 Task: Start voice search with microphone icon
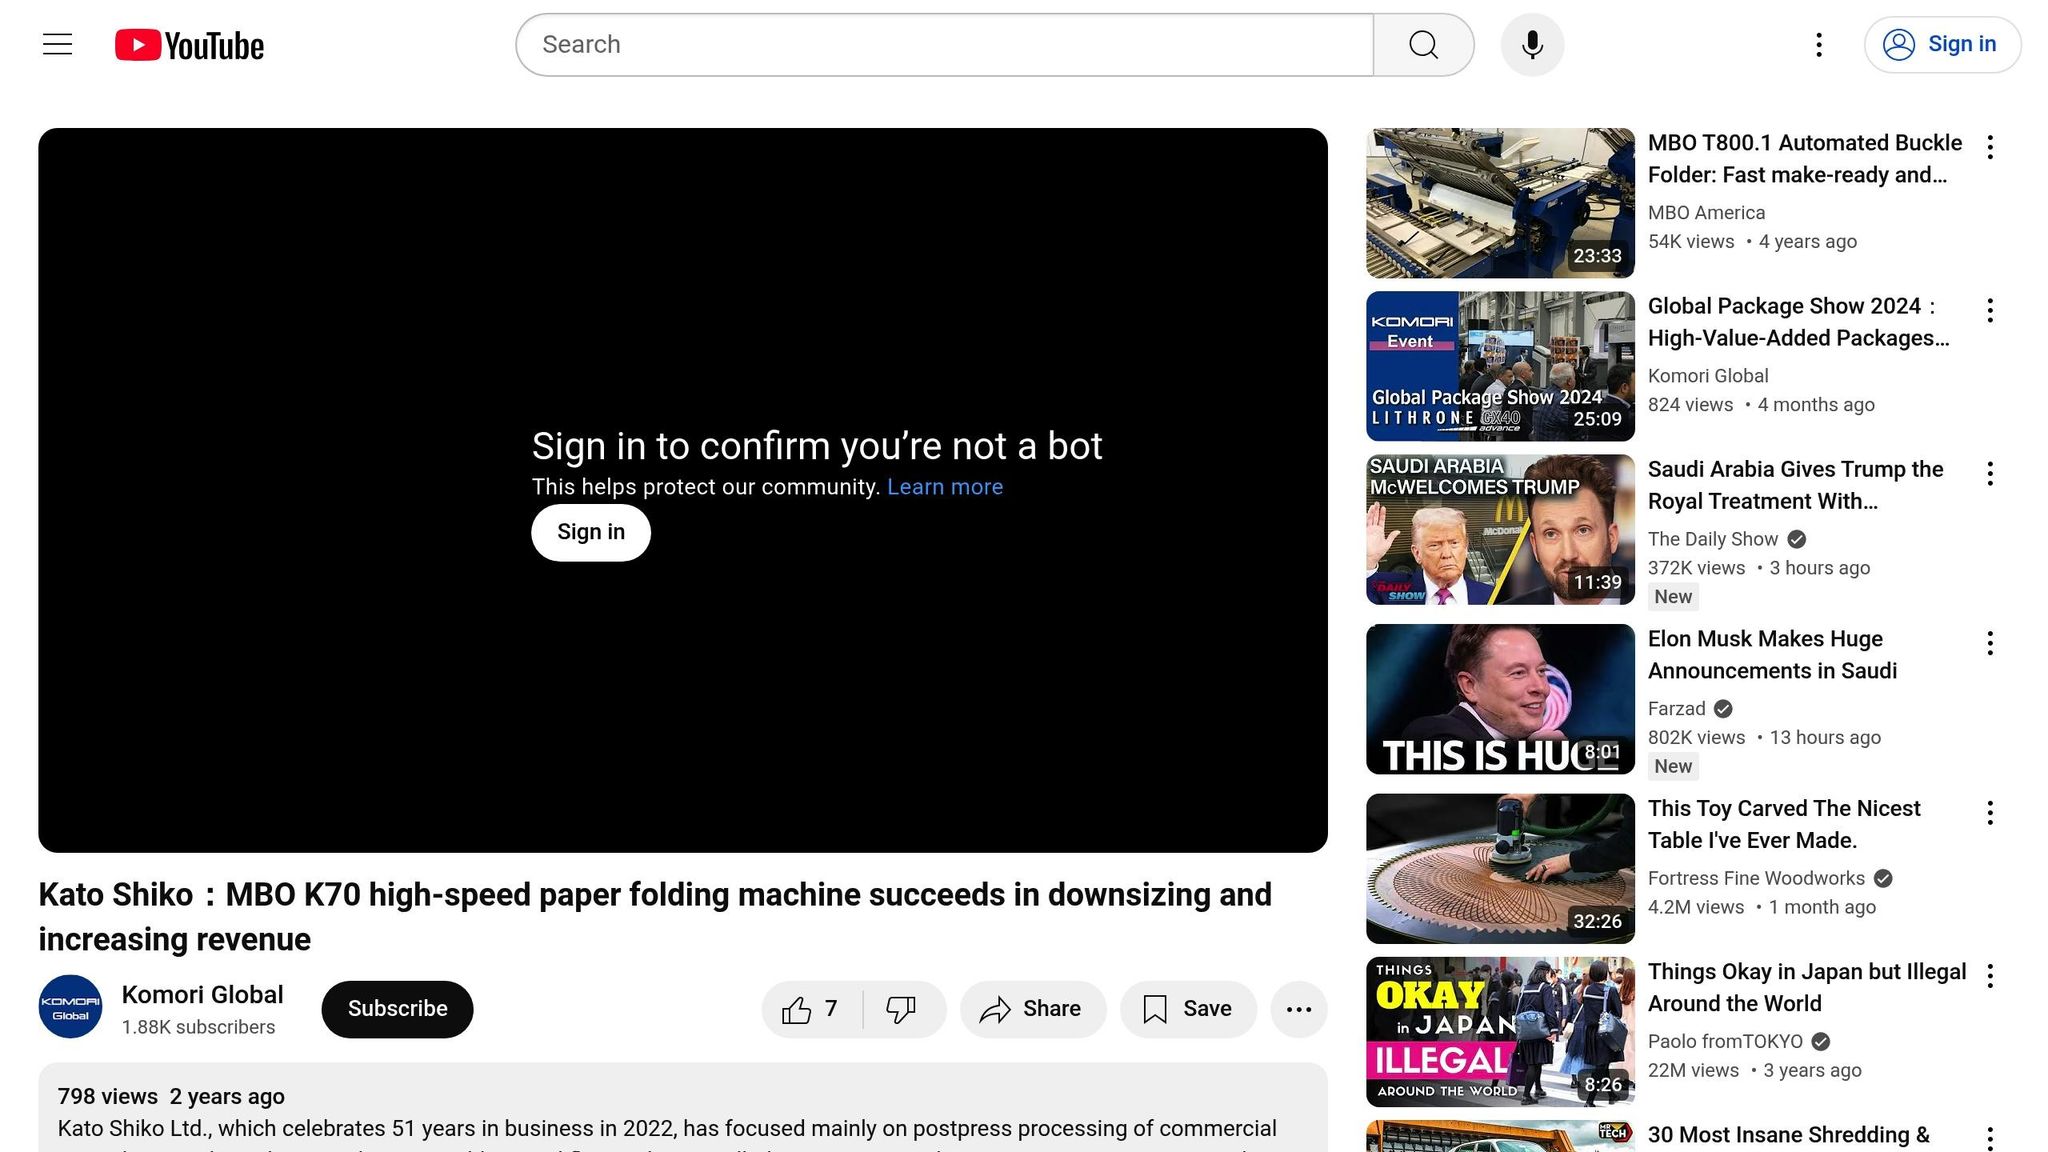(x=1532, y=45)
